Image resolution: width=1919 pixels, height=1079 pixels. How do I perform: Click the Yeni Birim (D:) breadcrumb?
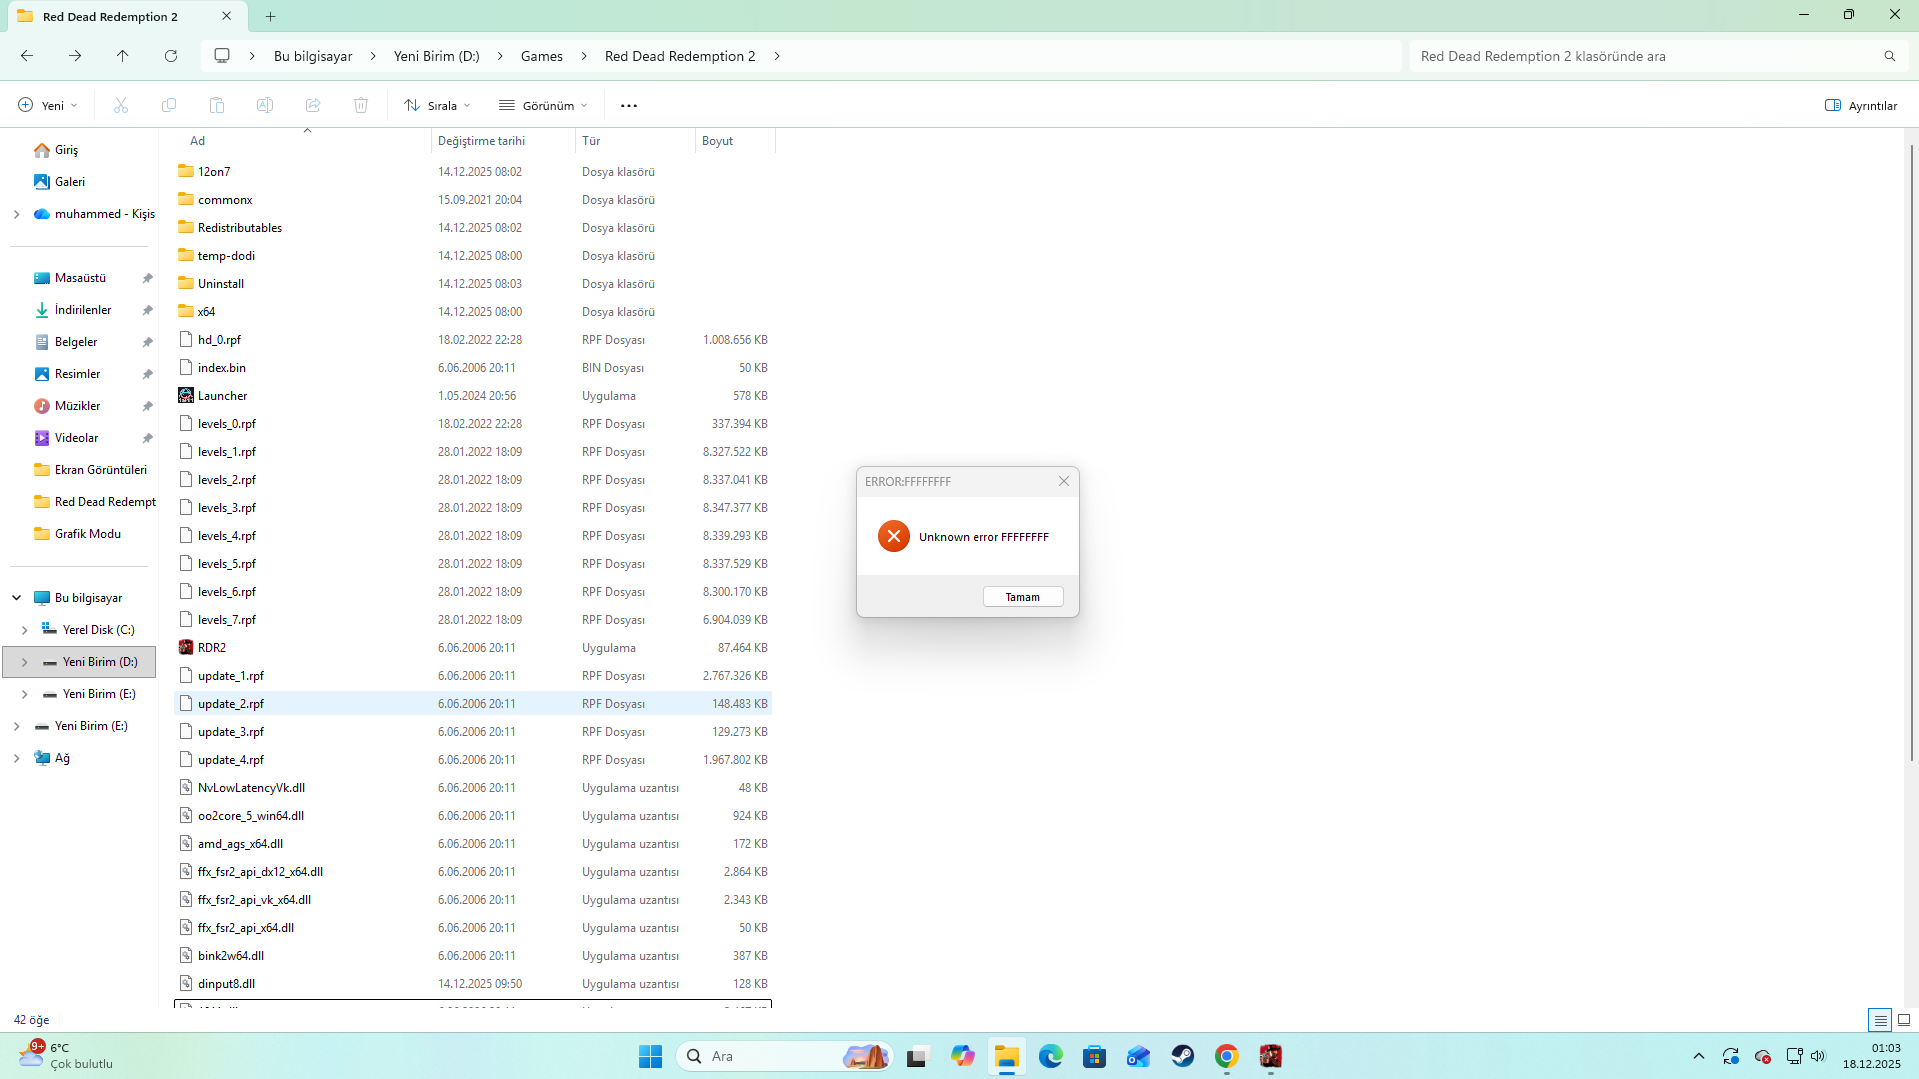tap(437, 56)
